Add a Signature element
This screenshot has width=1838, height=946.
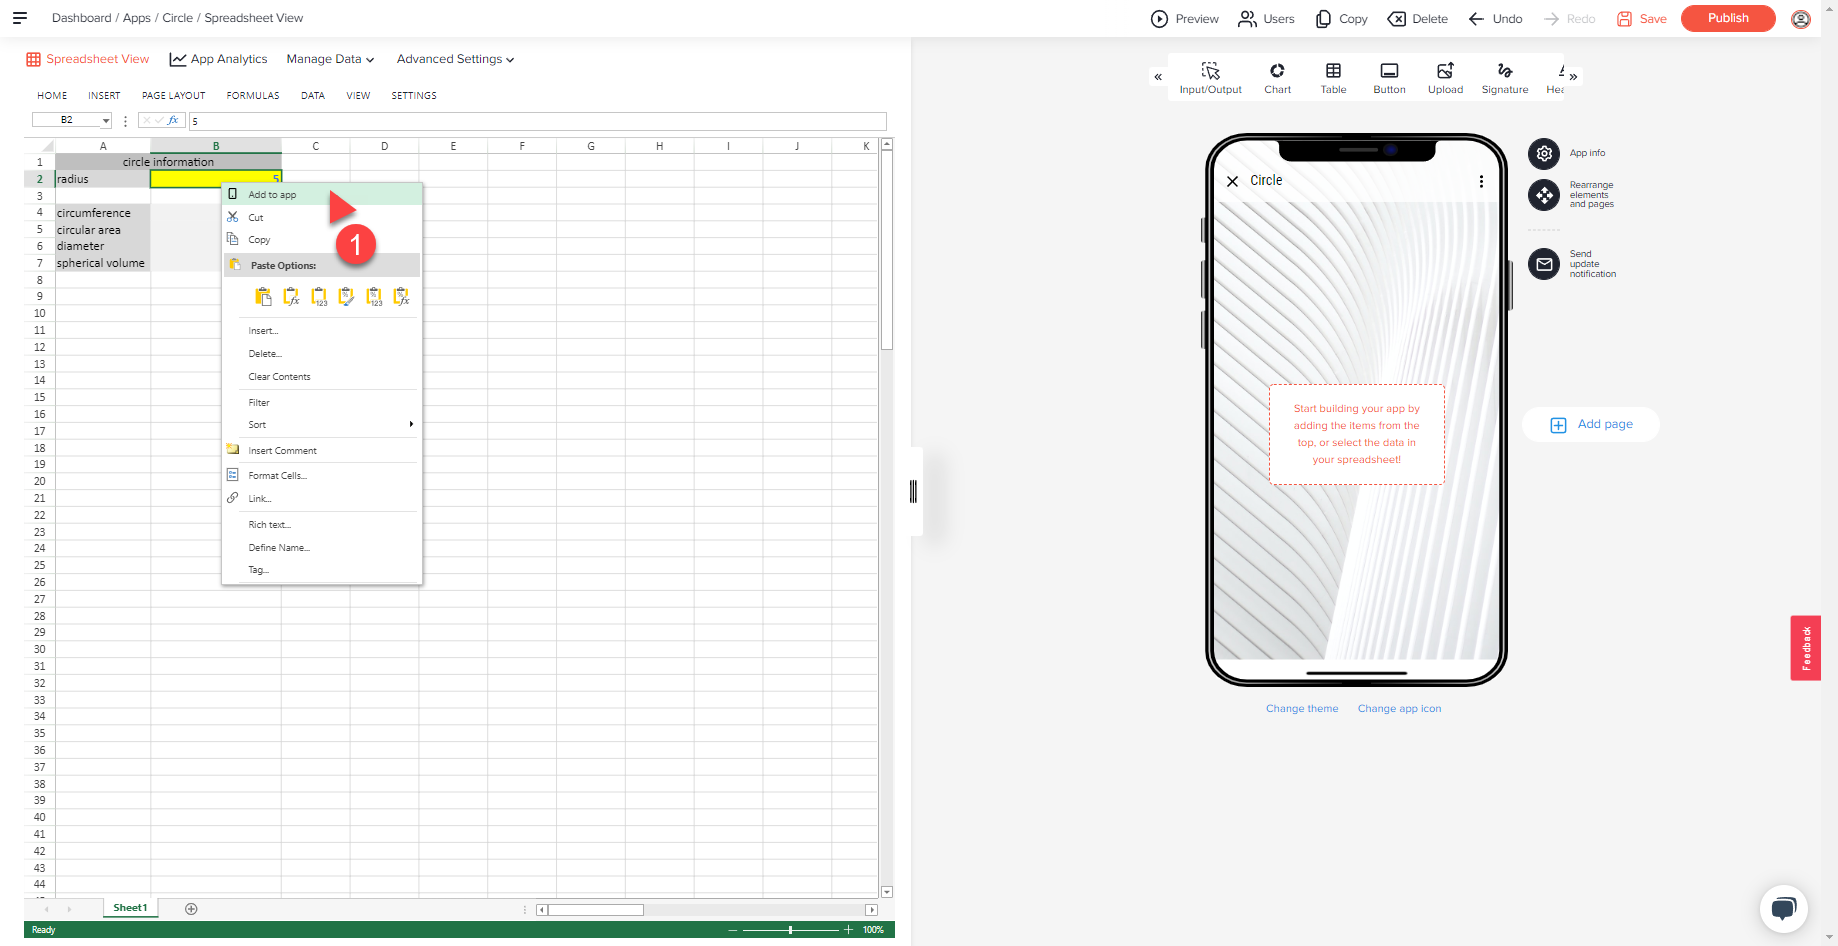coord(1504,78)
